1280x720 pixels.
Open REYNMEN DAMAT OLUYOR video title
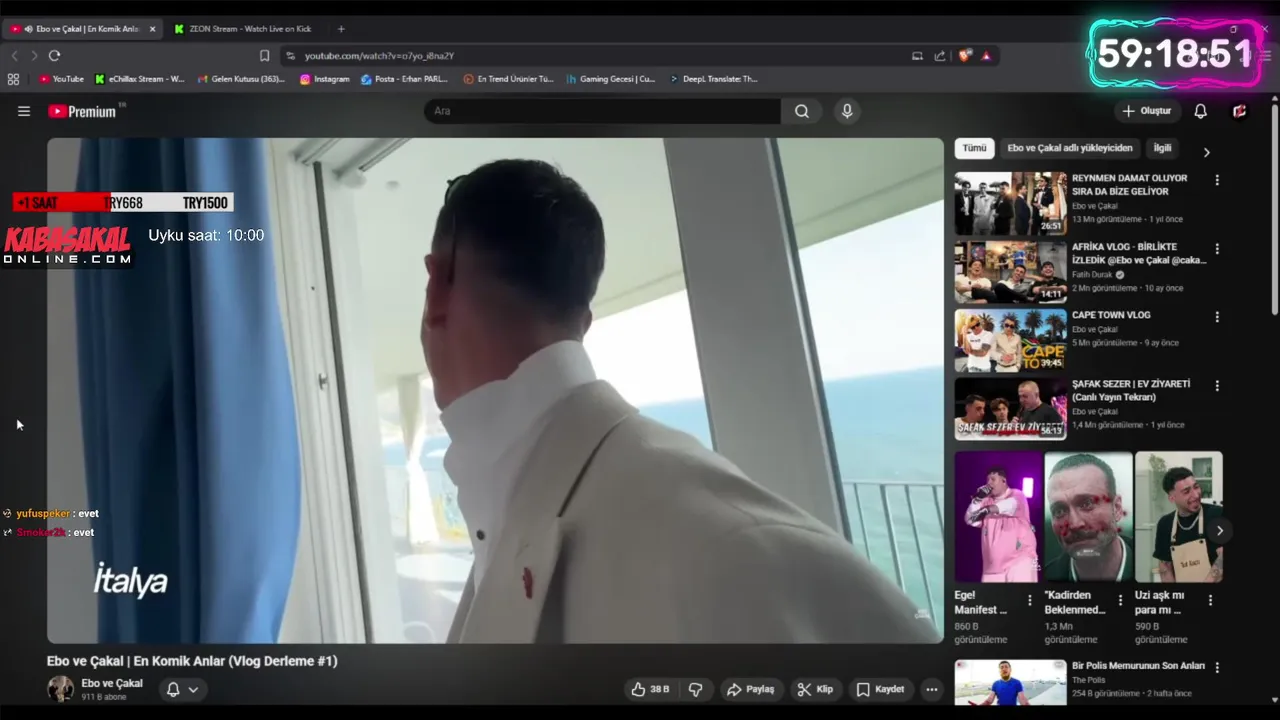1130,185
